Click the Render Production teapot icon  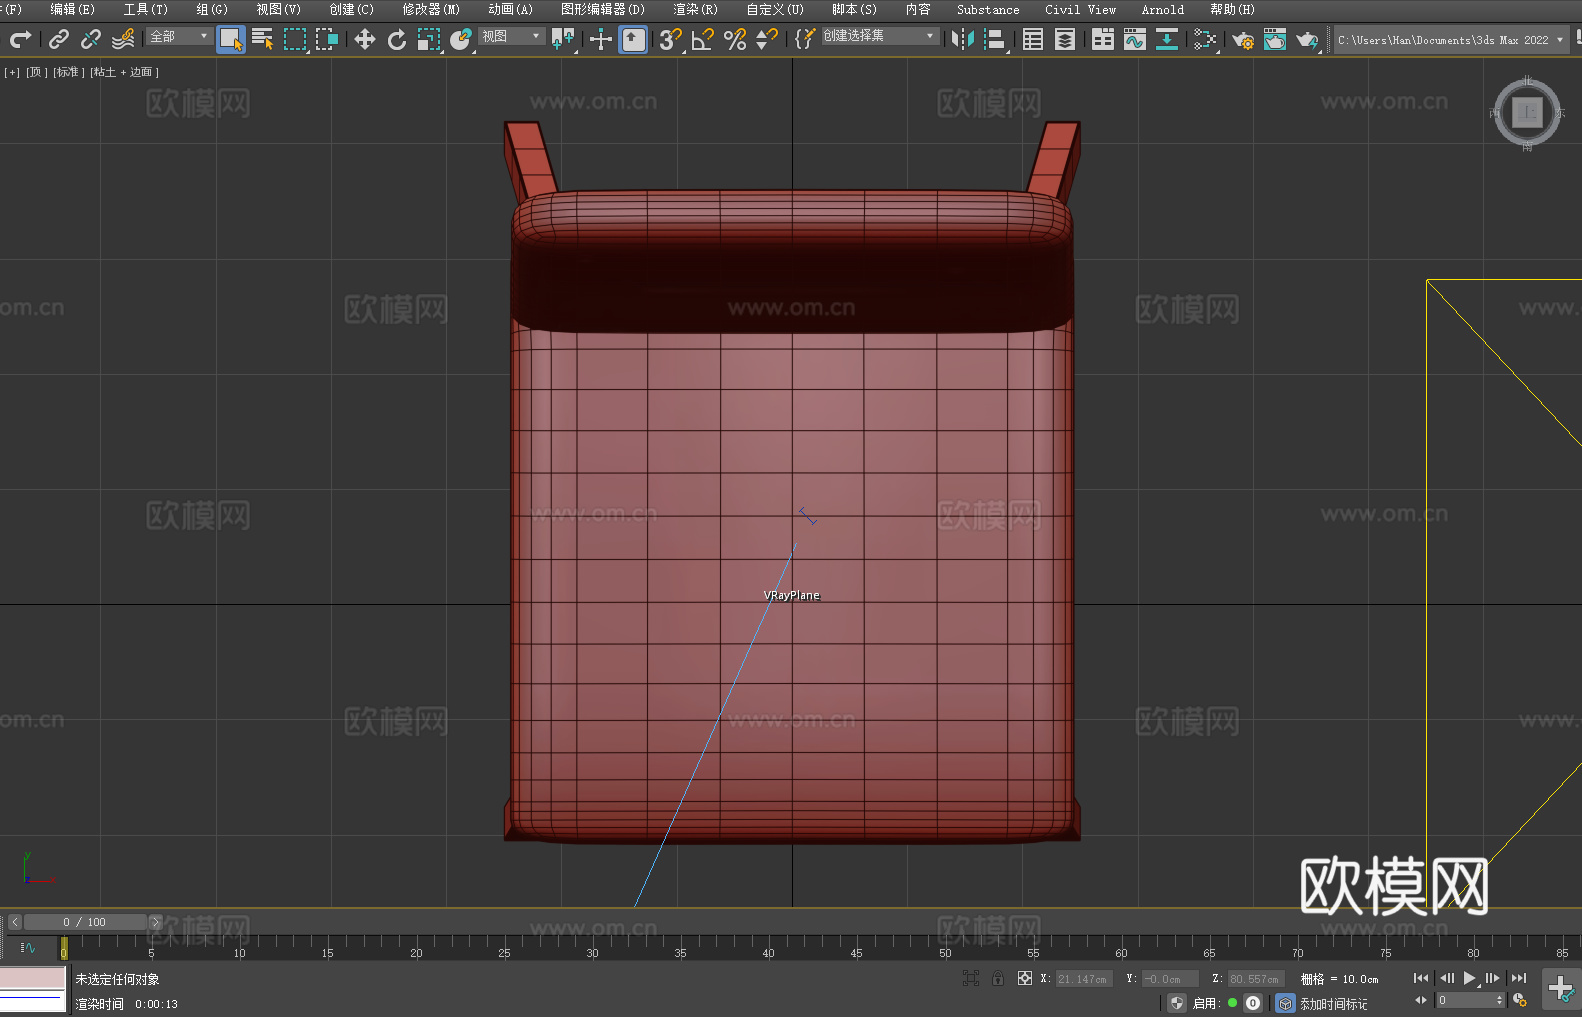point(1307,39)
